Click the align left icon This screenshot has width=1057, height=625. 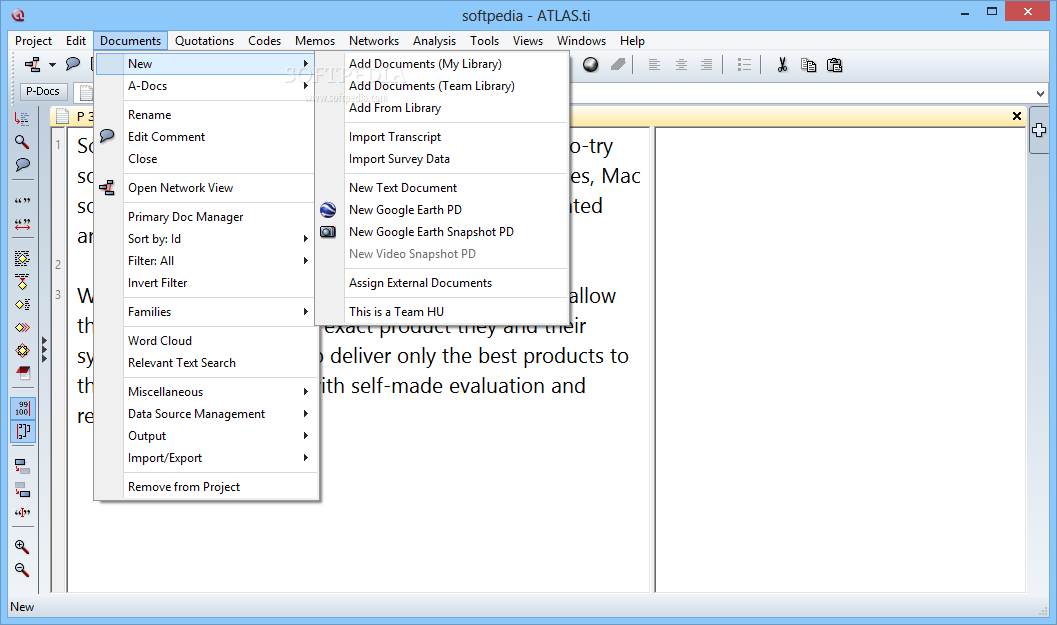click(653, 65)
